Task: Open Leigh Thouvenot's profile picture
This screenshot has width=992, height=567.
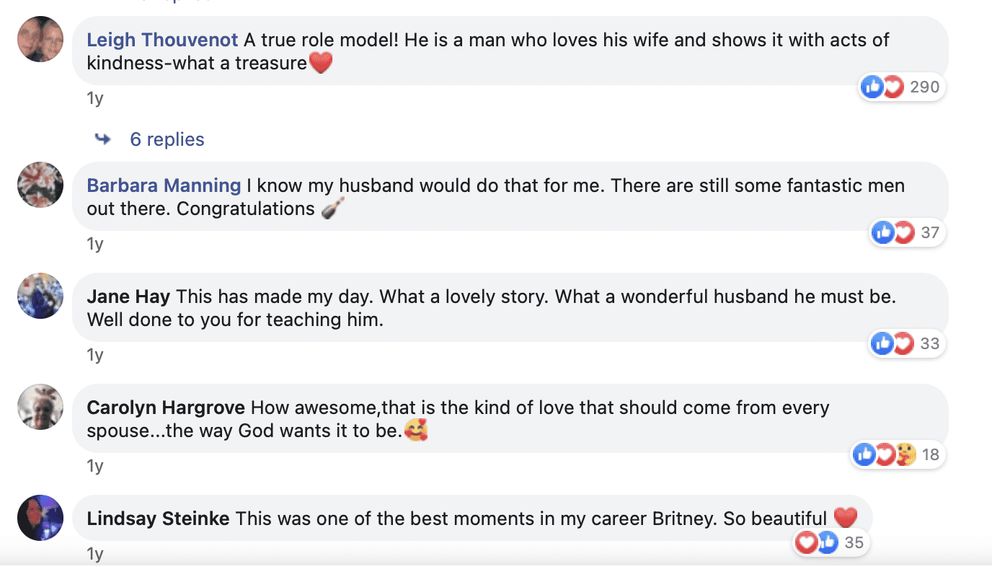Action: pyautogui.click(x=40, y=39)
